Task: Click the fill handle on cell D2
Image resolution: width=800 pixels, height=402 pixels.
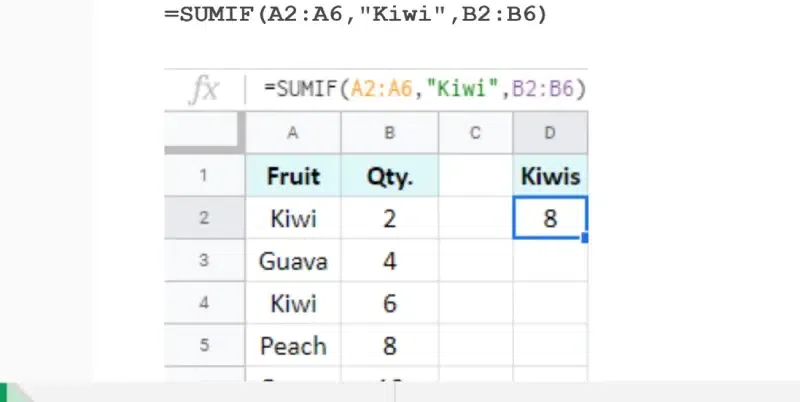Action: click(583, 238)
